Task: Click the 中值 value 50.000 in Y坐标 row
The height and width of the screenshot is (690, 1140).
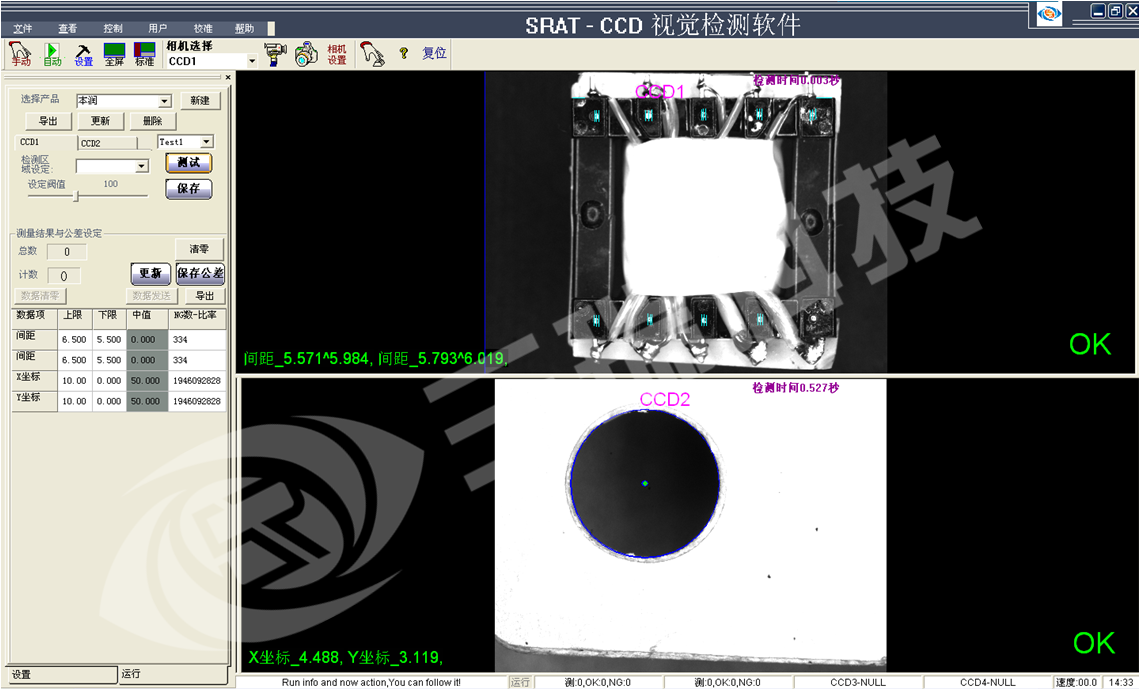Action: pos(147,401)
